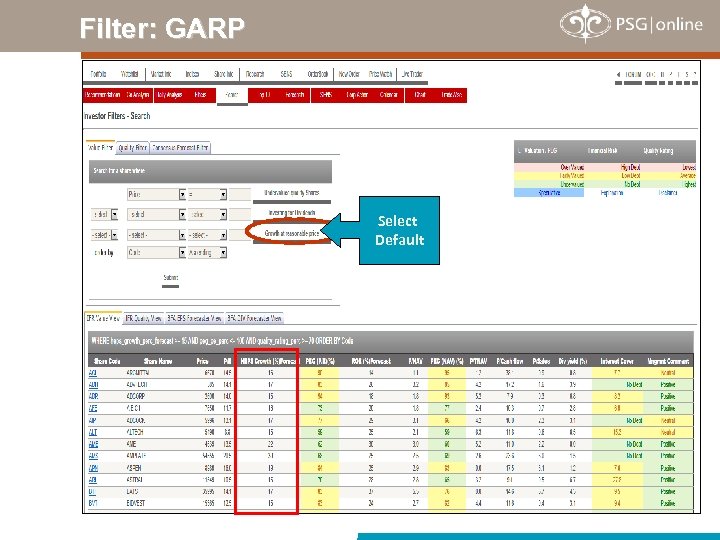Switch to the Quality View results tab
The height and width of the screenshot is (540, 720).
[144, 318]
